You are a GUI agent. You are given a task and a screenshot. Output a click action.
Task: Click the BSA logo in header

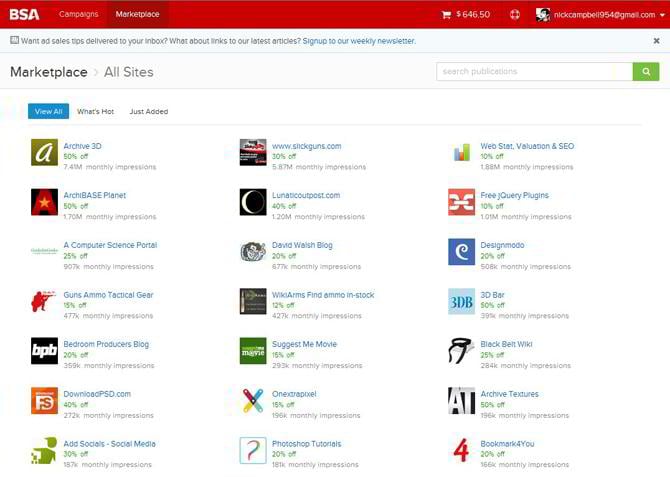click(25, 14)
